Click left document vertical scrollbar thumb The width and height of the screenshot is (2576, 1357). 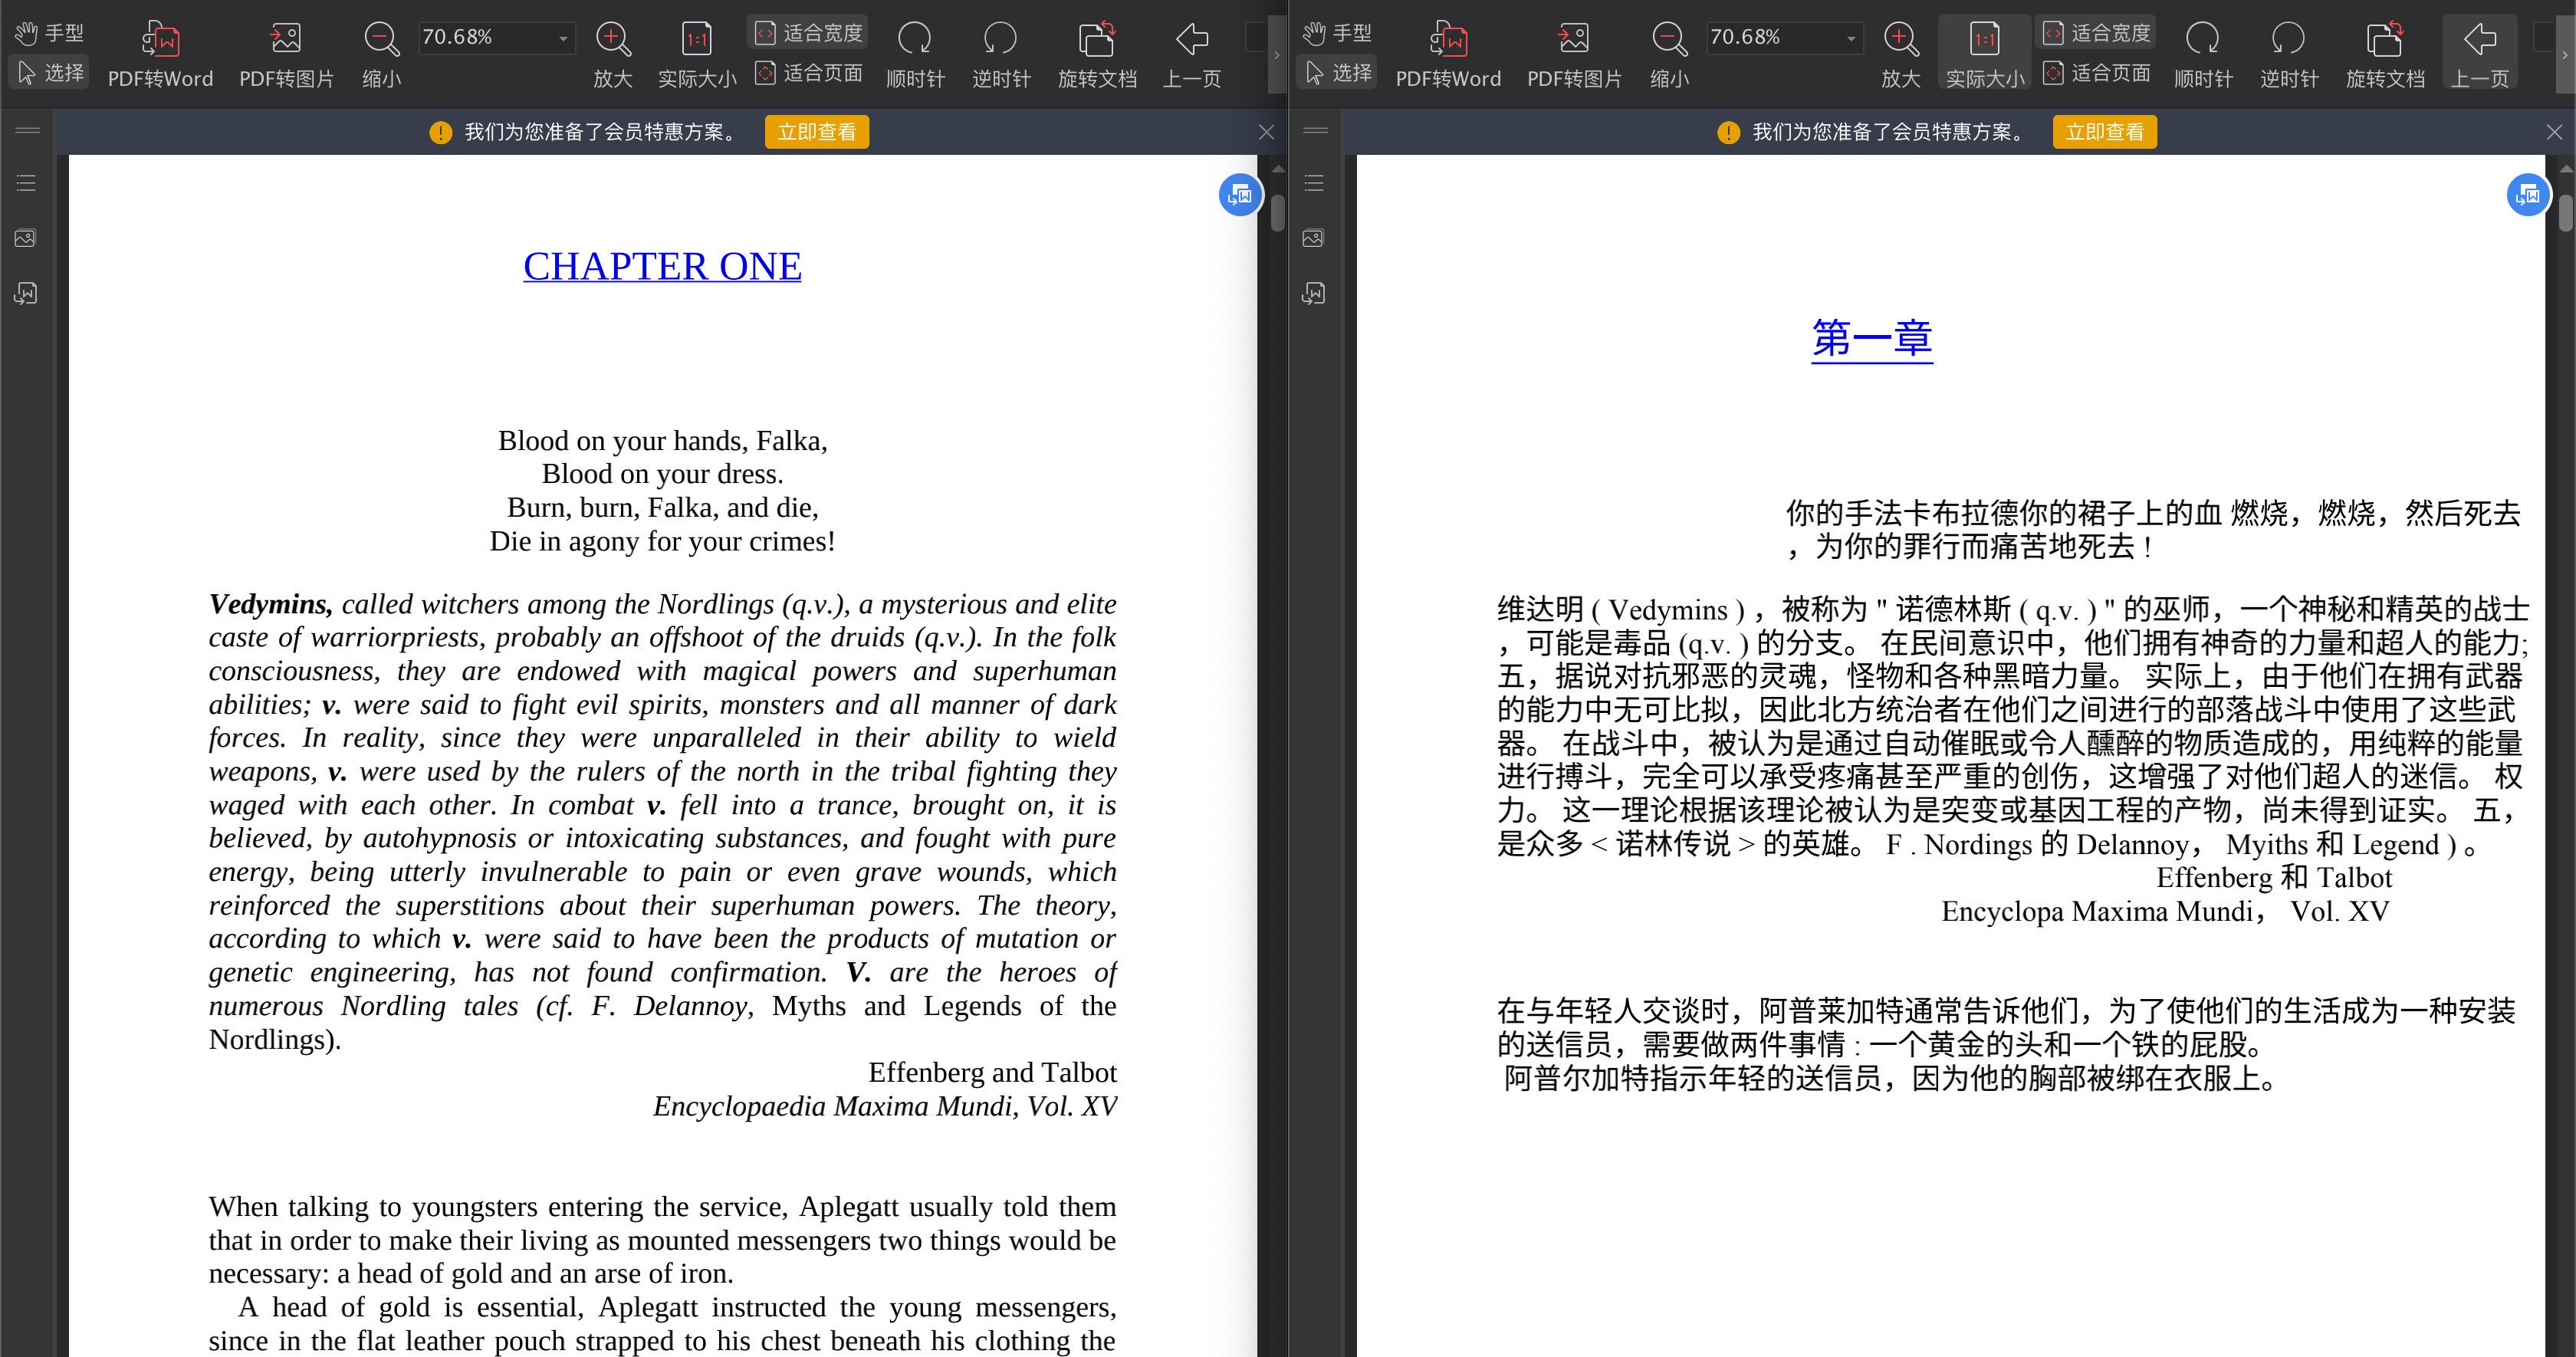1277,213
